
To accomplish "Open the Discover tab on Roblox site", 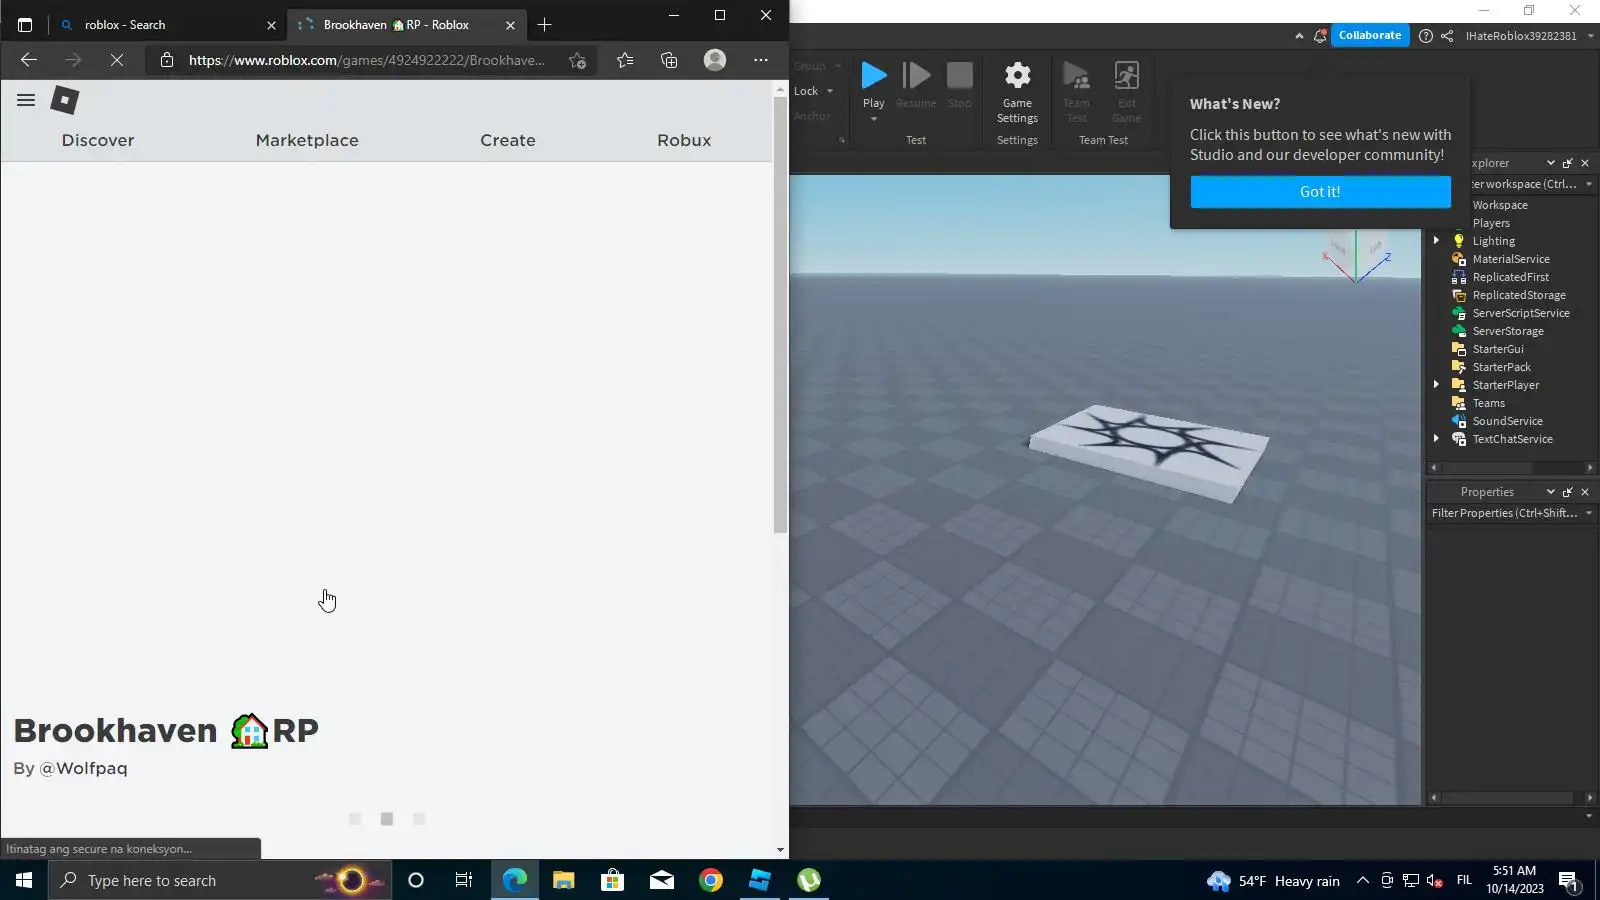I will (98, 141).
